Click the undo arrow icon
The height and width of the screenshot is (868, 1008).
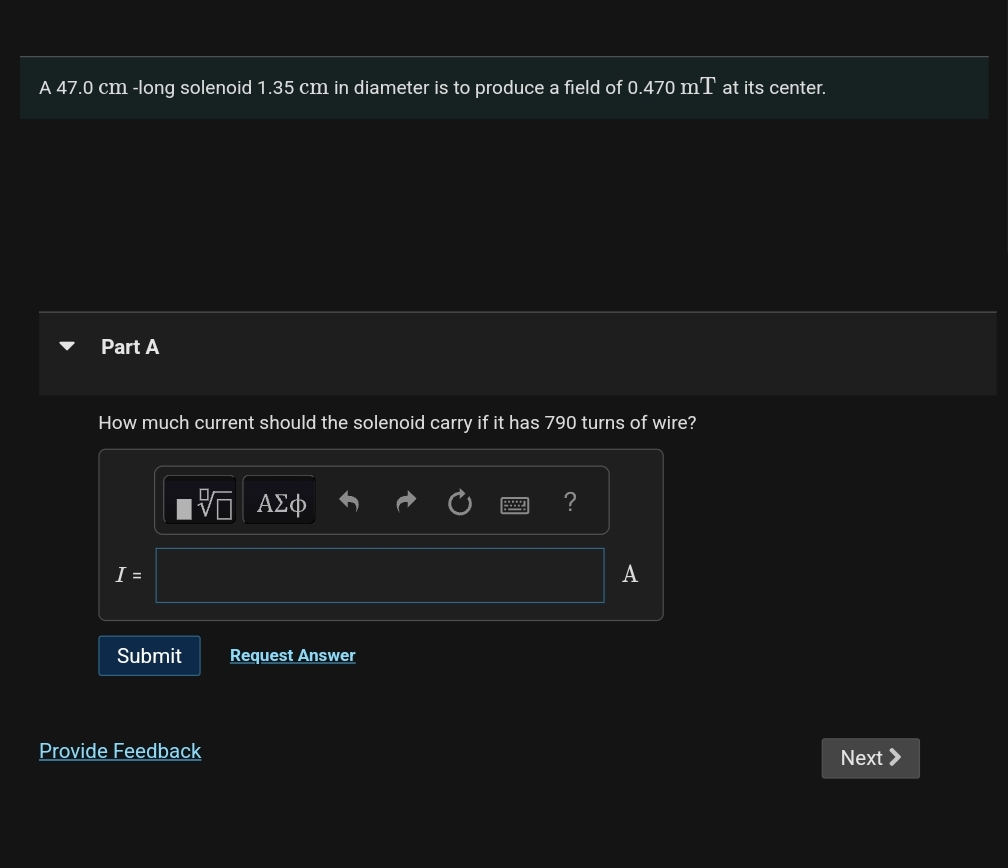pos(349,502)
